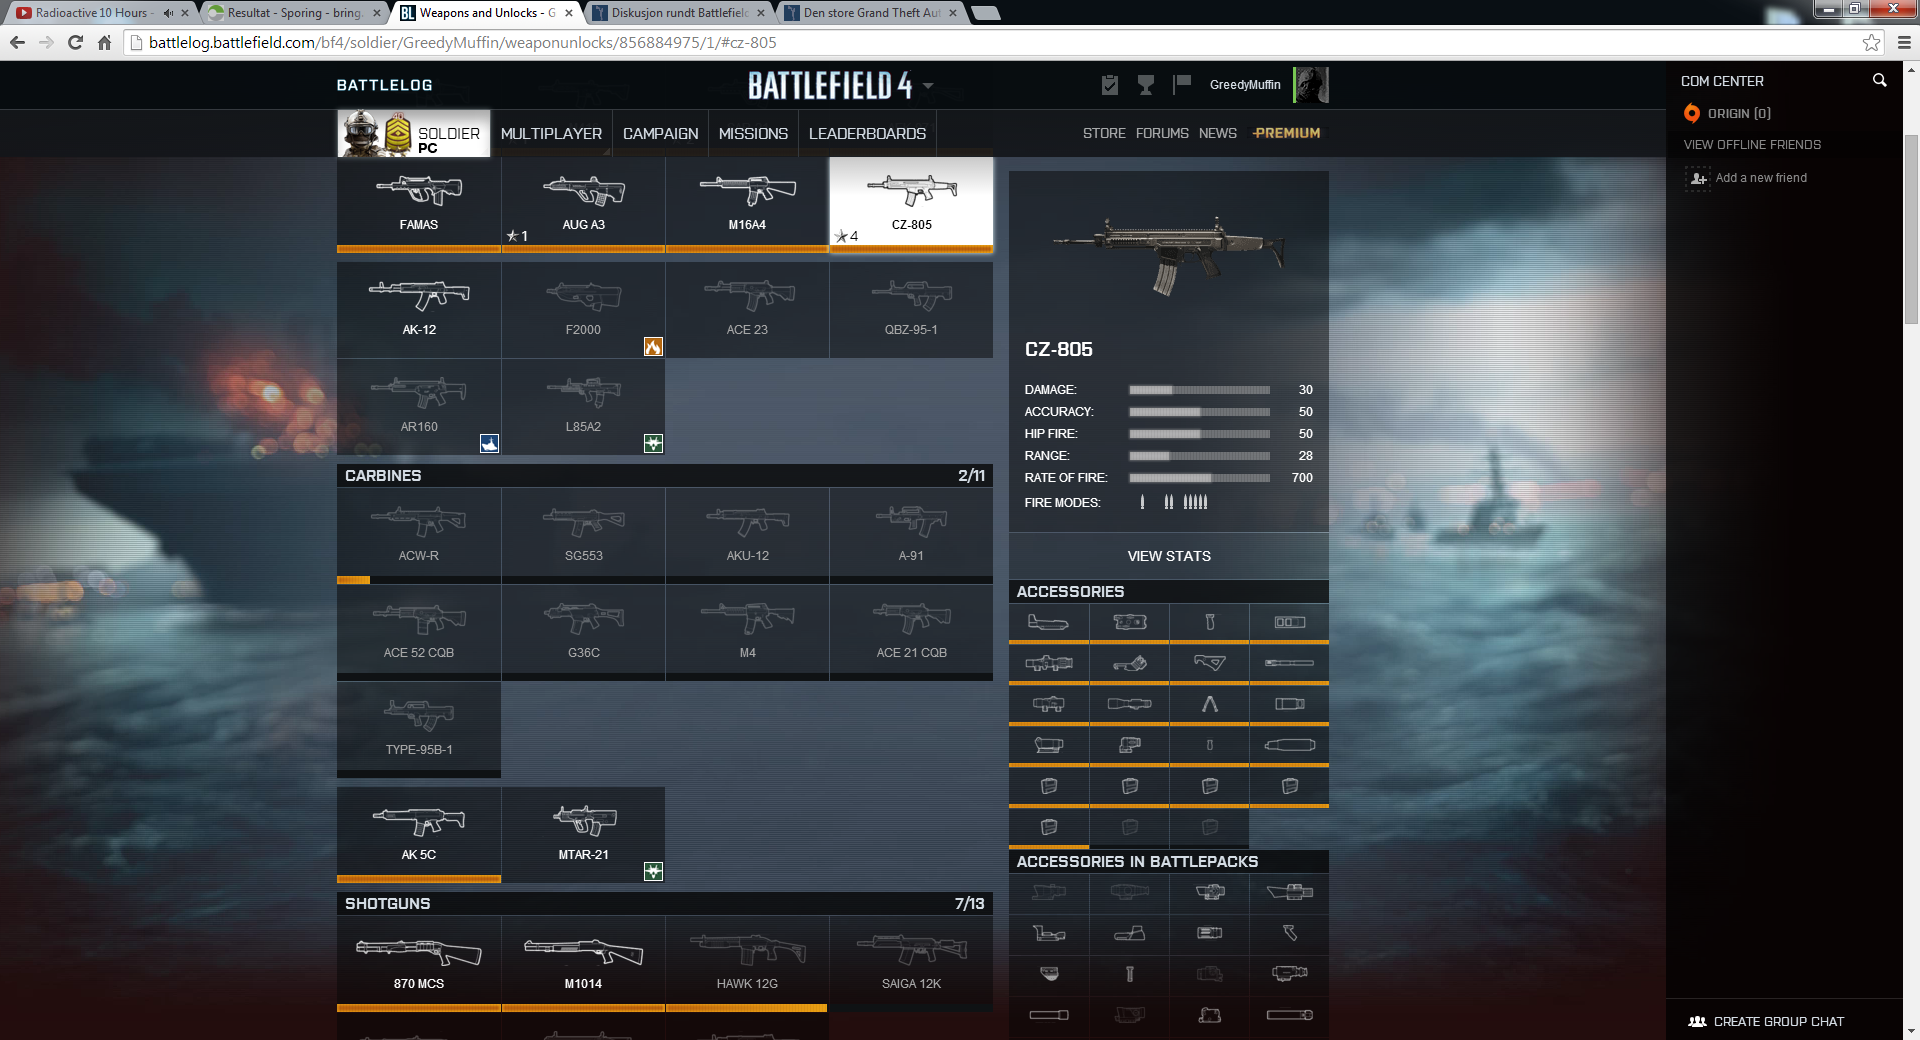Open the News link
The height and width of the screenshot is (1040, 1920).
click(1218, 133)
